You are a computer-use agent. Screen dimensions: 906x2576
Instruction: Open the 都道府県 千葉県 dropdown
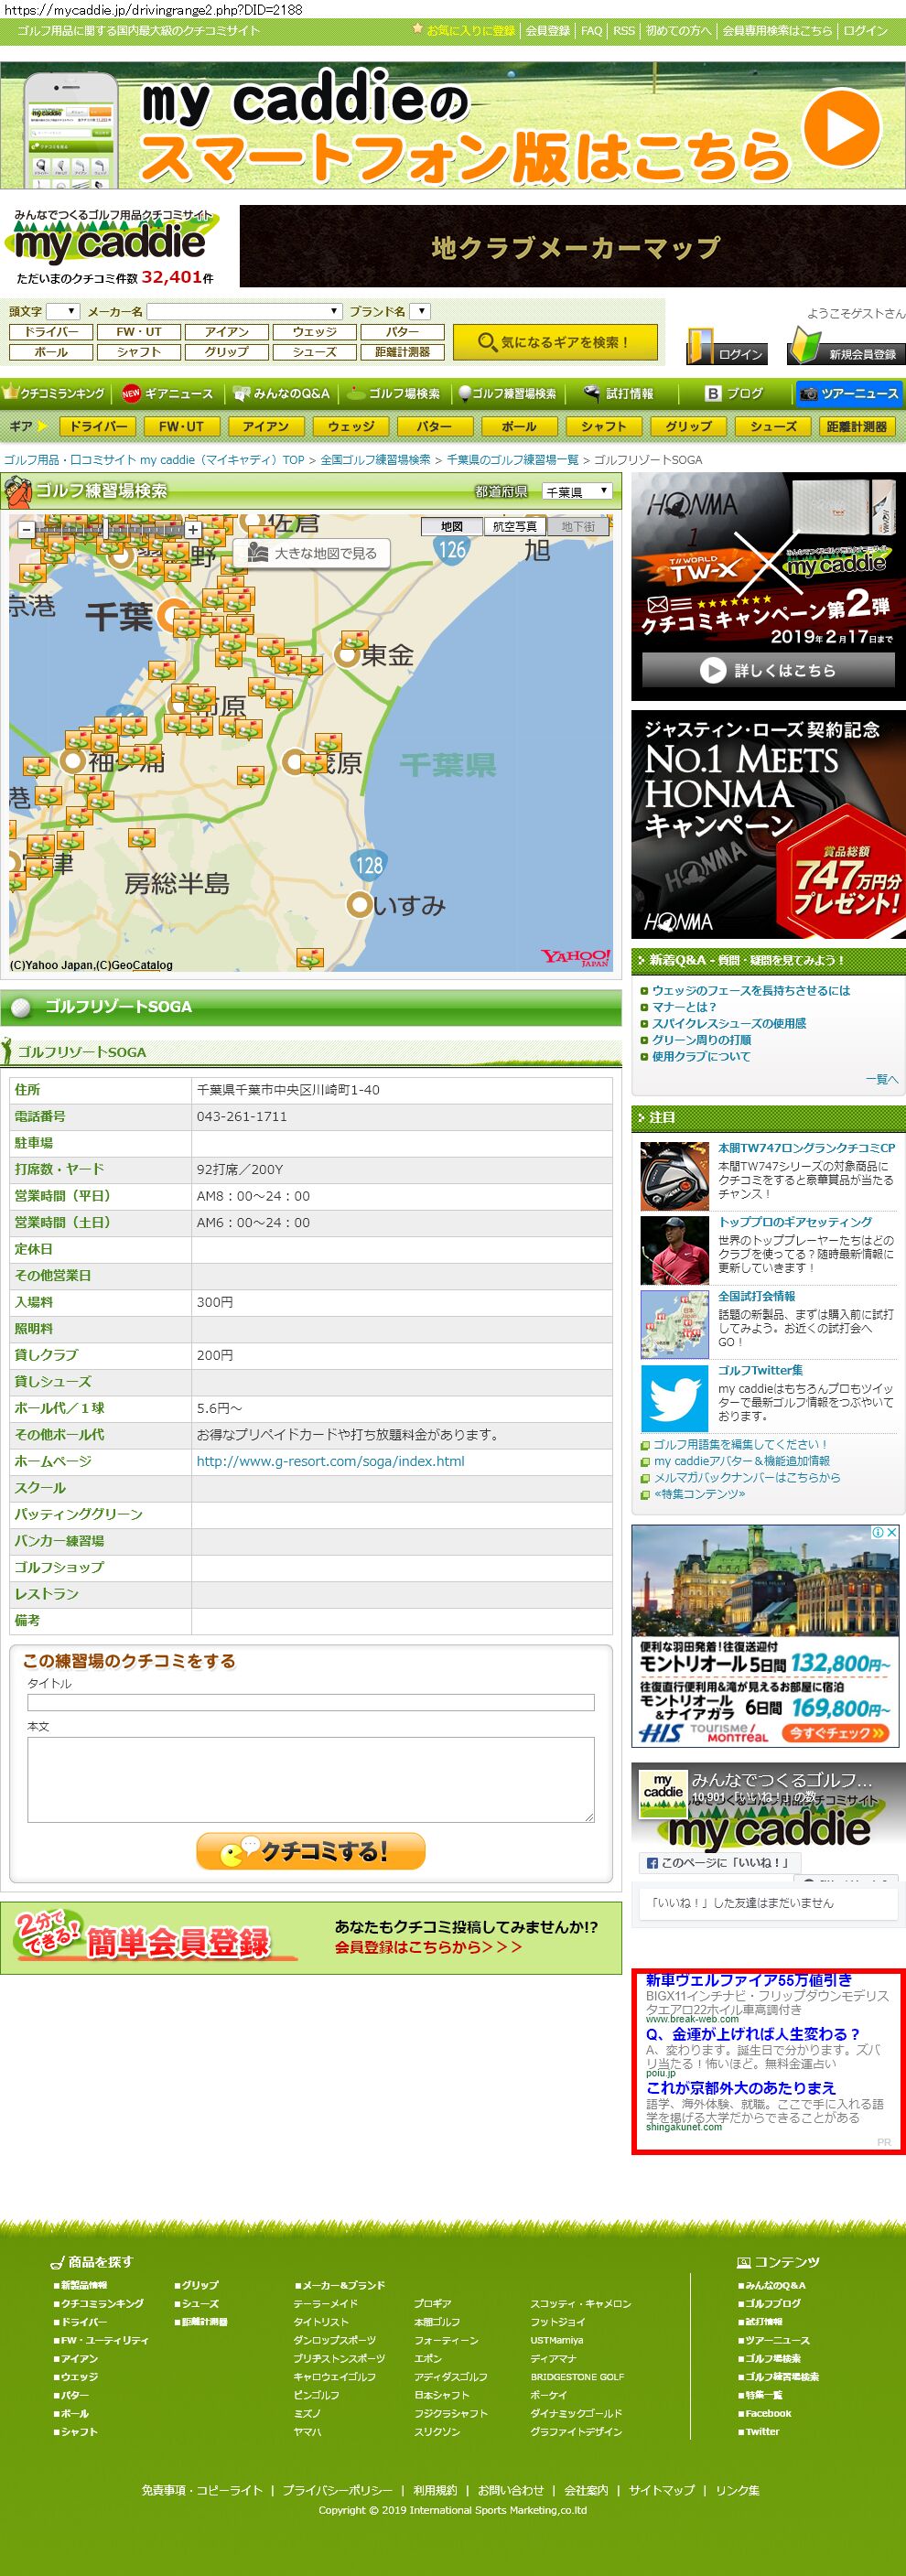[577, 491]
